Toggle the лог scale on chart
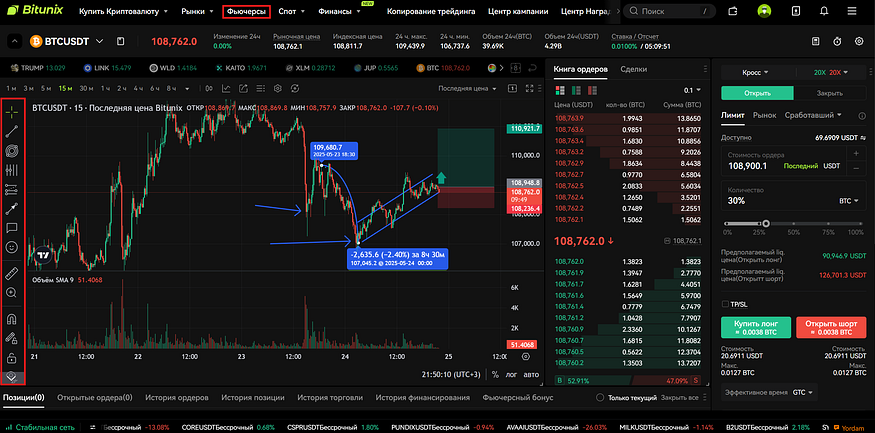This screenshot has width=875, height=433. tap(513, 374)
